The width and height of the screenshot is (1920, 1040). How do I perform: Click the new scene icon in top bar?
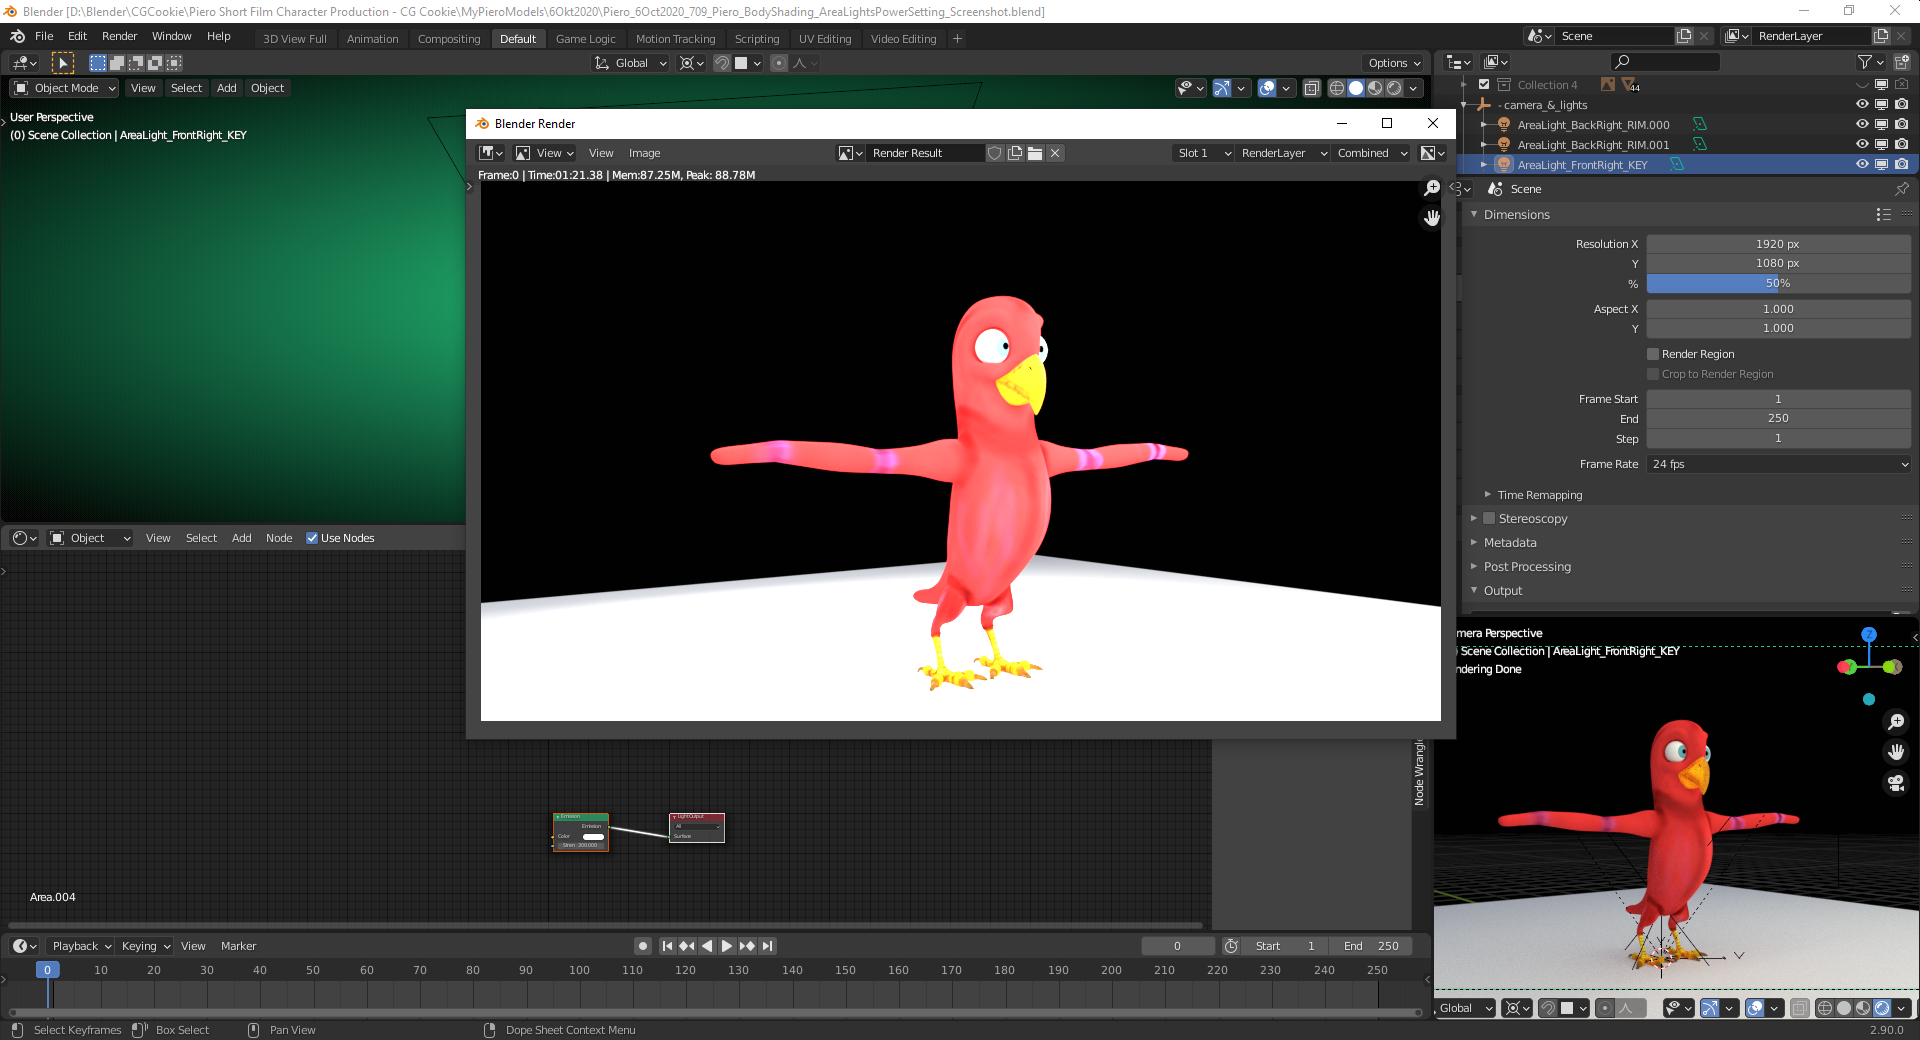[x=1684, y=36]
